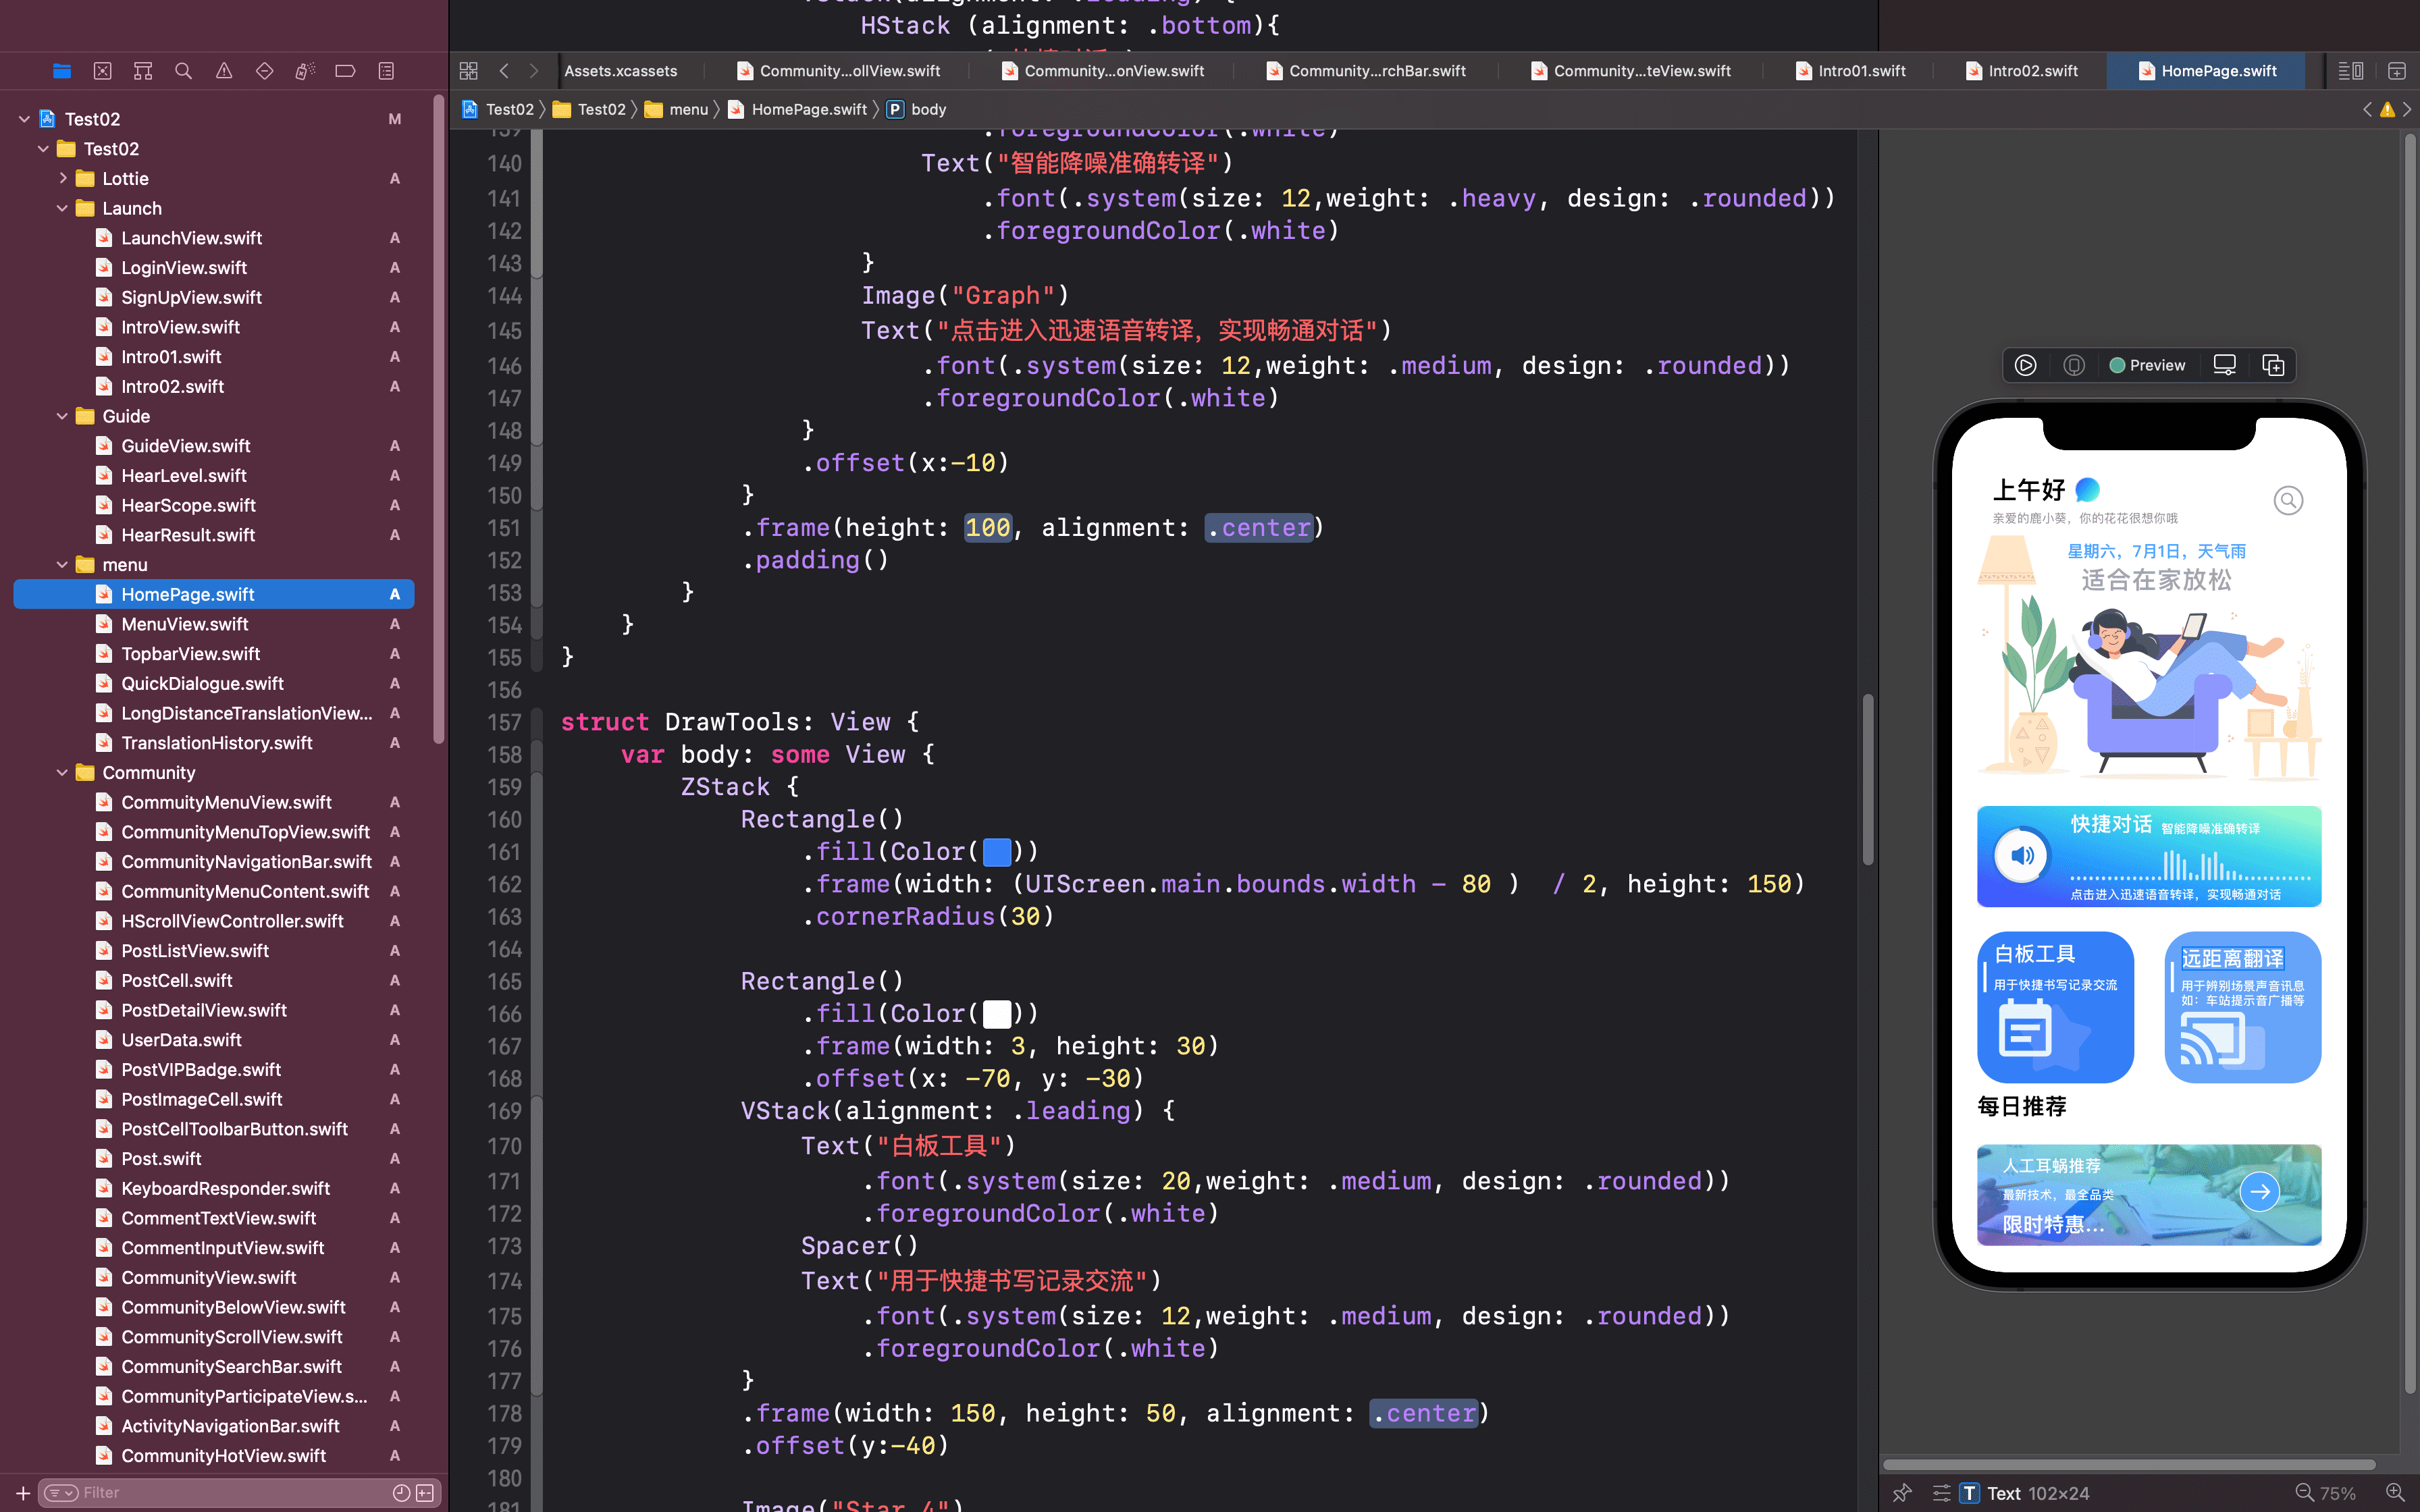Select the live preview play icon
This screenshot has width=2420, height=1512.
click(2025, 365)
